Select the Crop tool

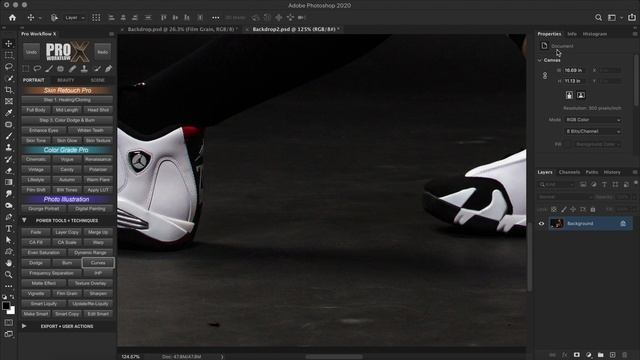[9, 90]
